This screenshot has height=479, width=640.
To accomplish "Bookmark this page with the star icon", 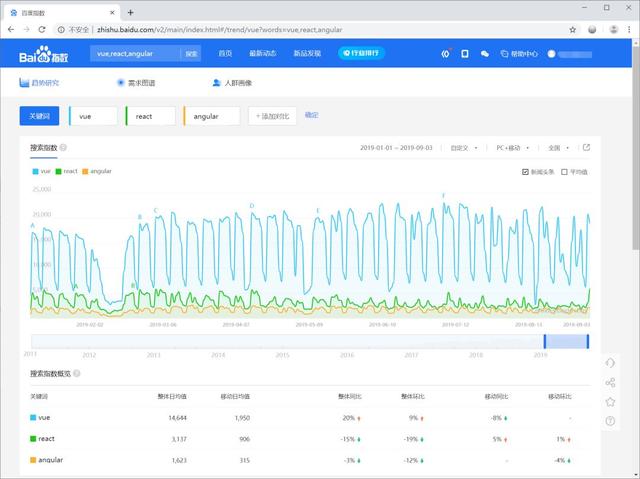I will [573, 29].
